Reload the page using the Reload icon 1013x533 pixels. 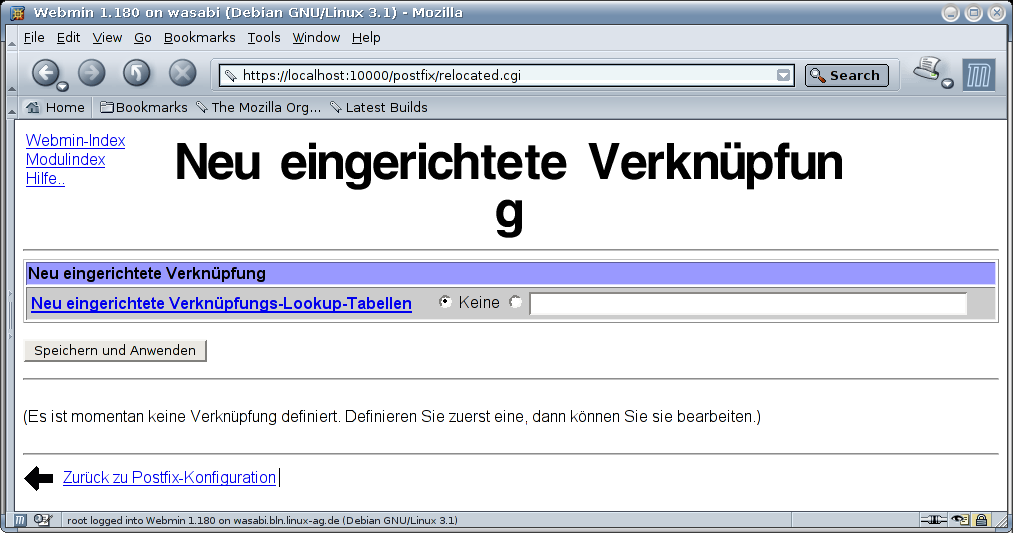[137, 73]
